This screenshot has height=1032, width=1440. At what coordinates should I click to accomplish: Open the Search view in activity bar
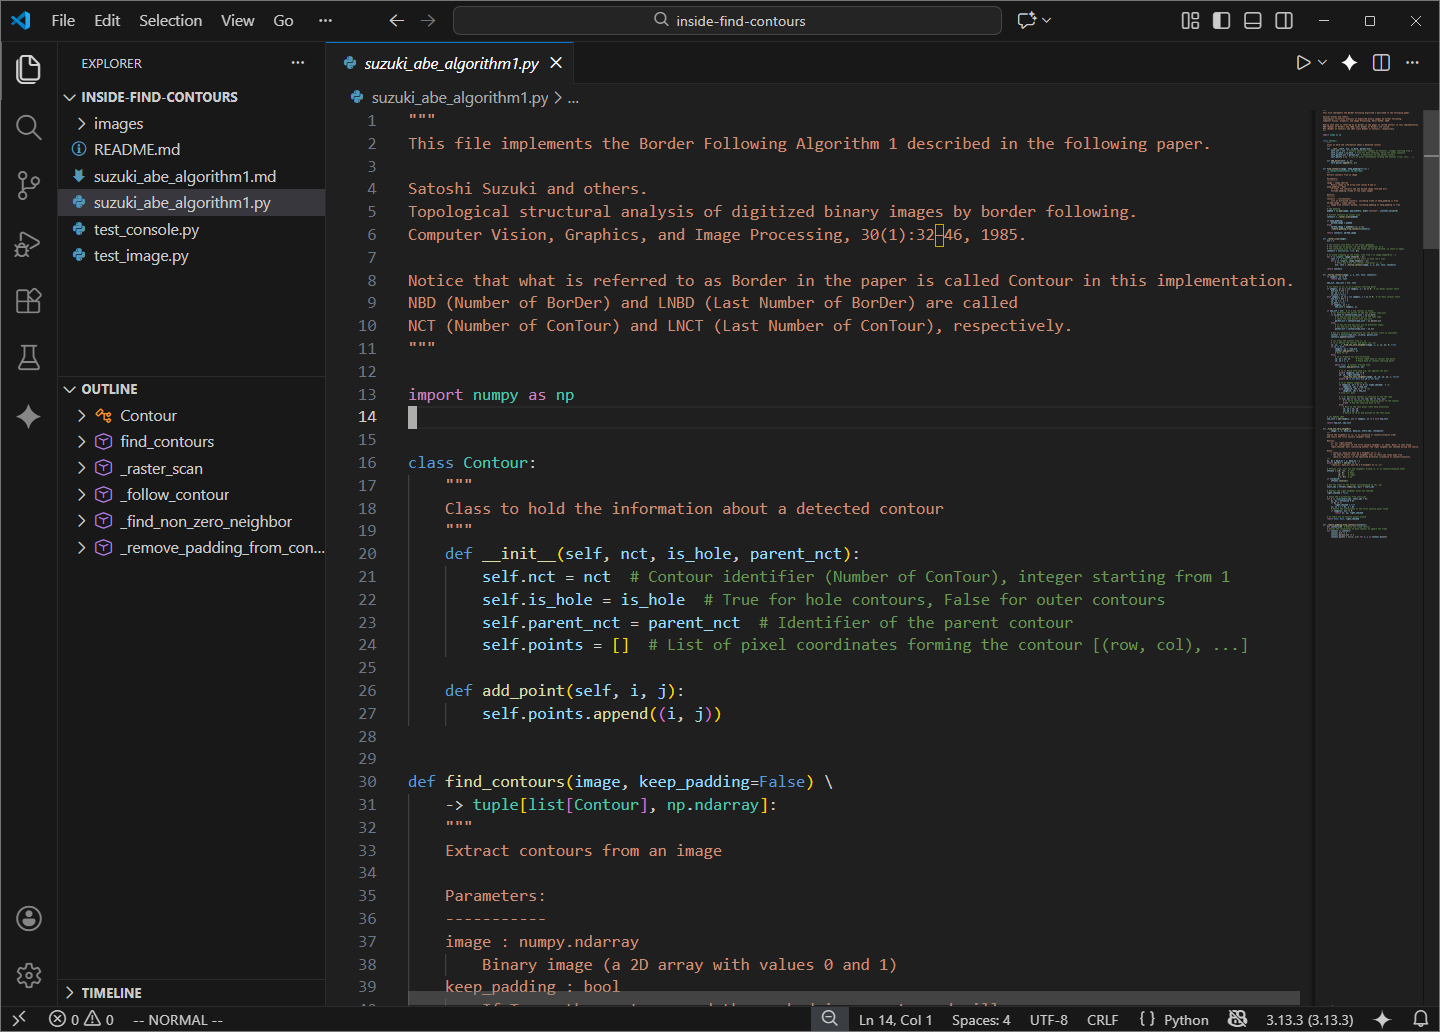29,128
